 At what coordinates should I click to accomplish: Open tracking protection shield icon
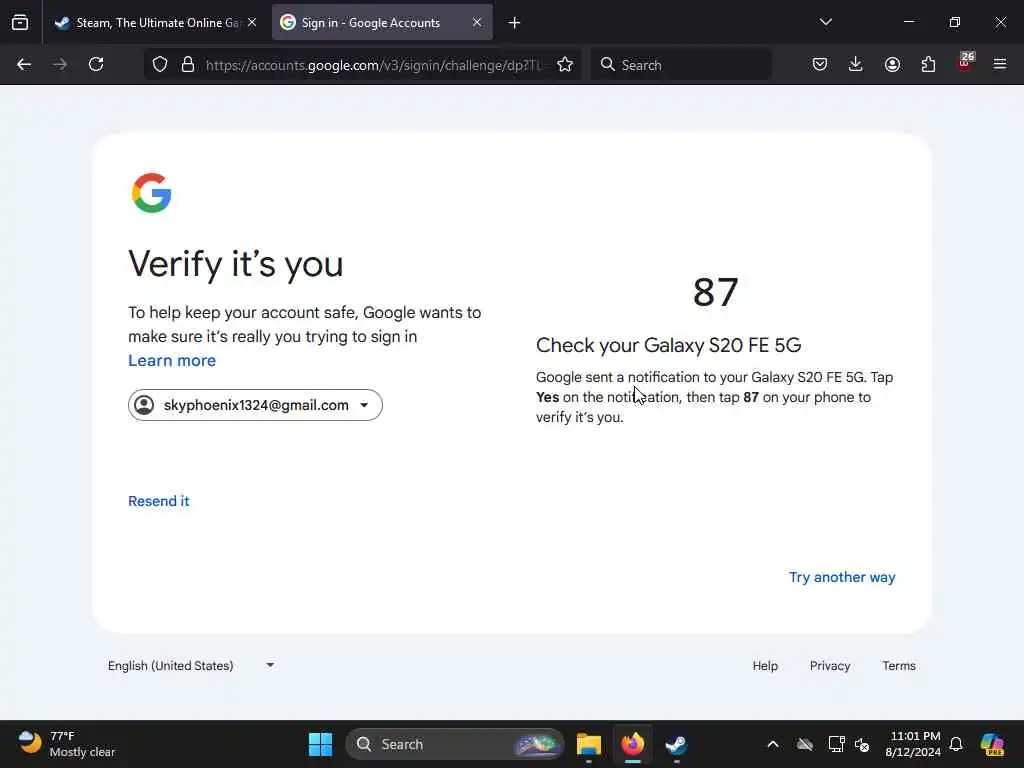click(160, 65)
